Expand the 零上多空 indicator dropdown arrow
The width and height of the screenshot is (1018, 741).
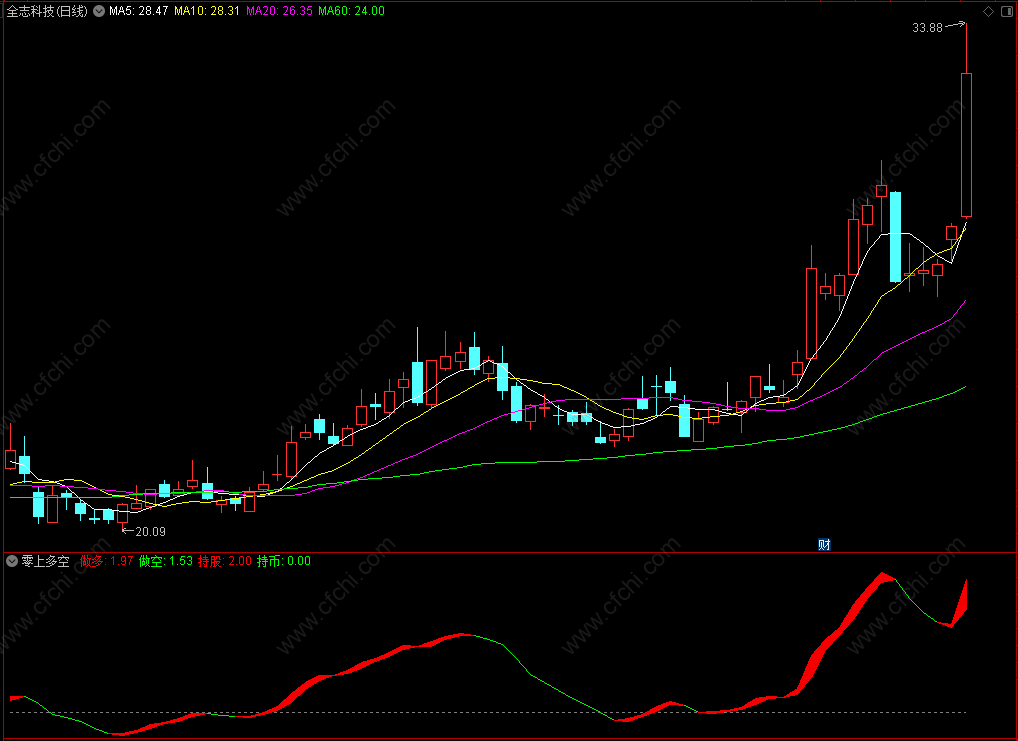(x=12, y=561)
